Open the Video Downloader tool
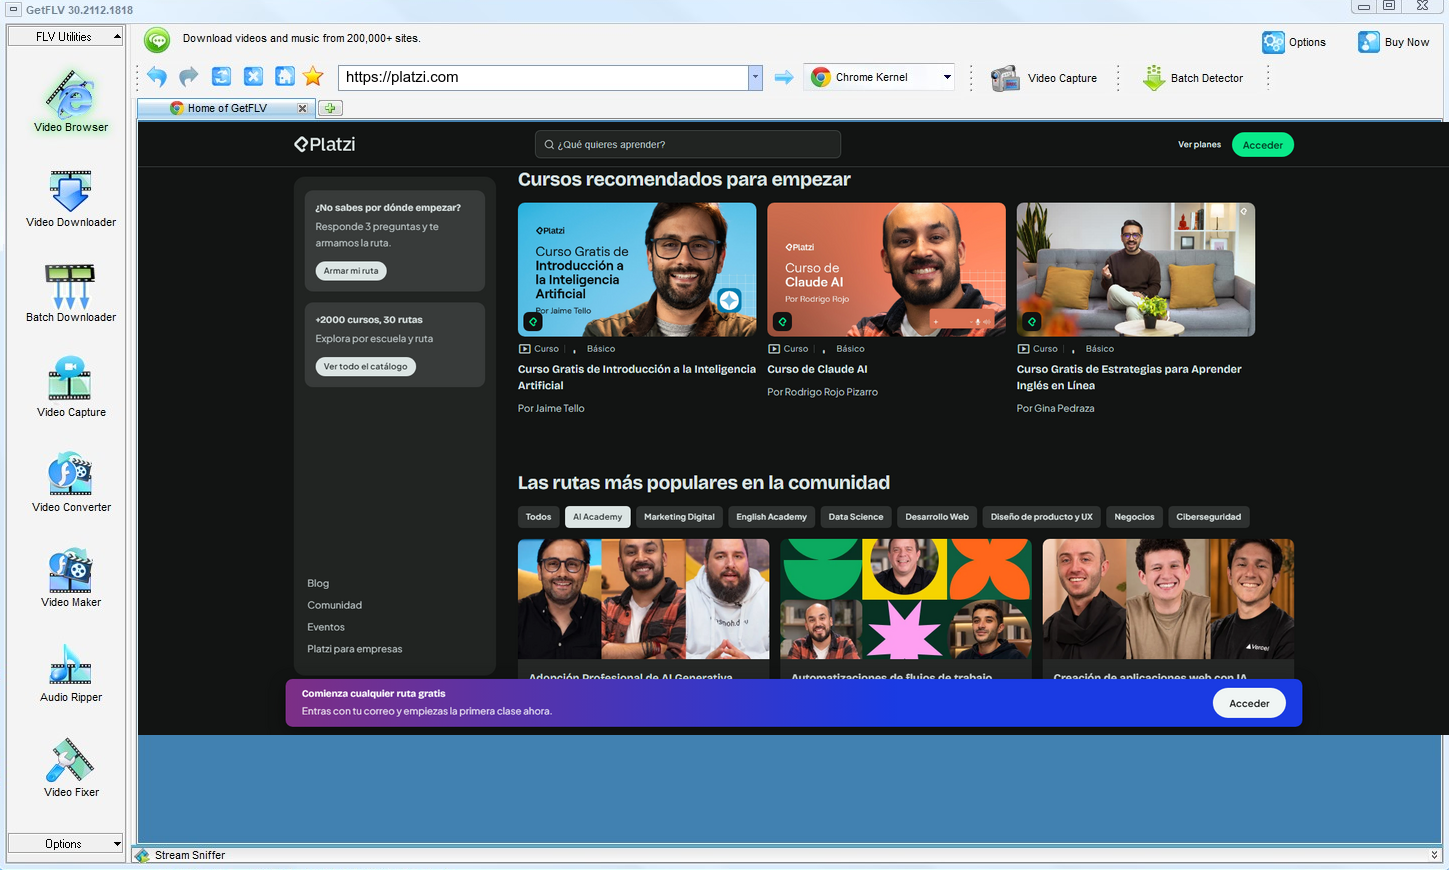Image resolution: width=1449 pixels, height=870 pixels. (x=70, y=198)
